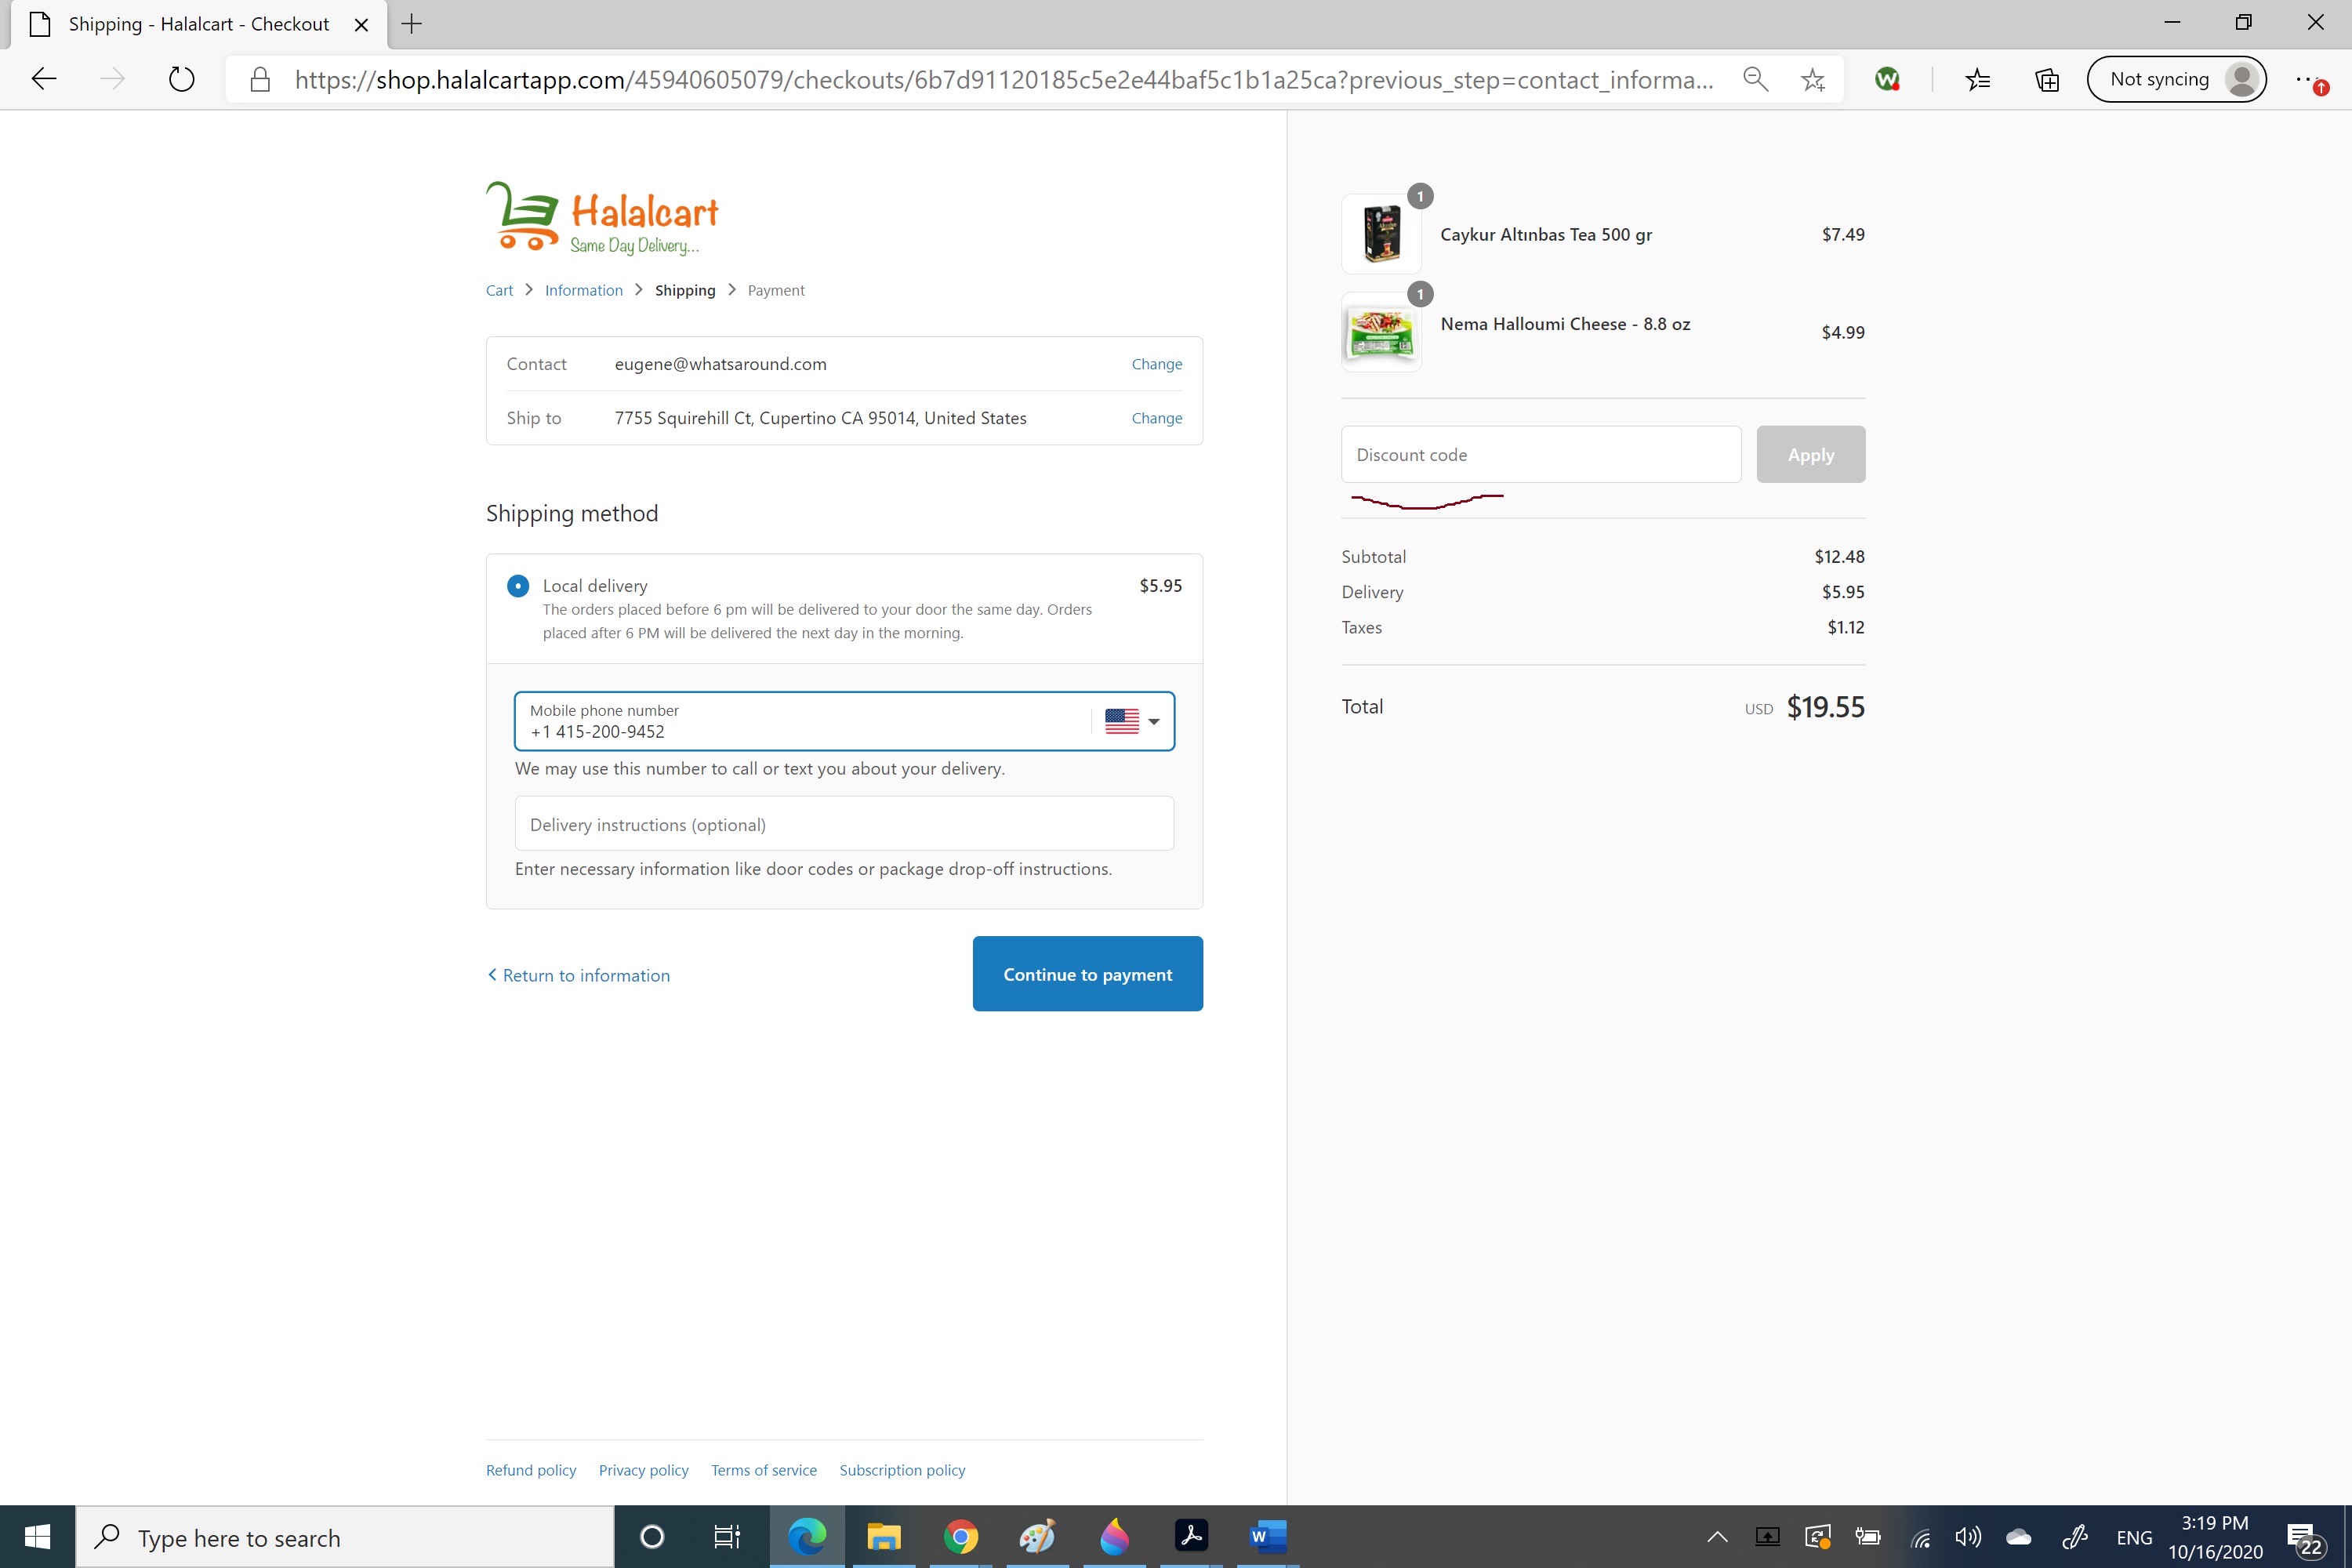
Task: Click the green W extension icon
Action: (1887, 80)
